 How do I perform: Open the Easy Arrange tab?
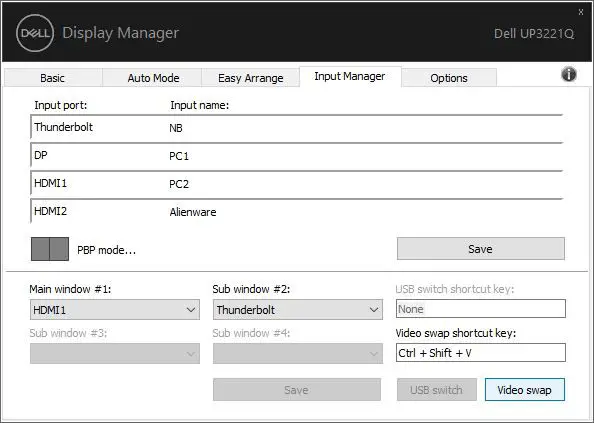(250, 78)
